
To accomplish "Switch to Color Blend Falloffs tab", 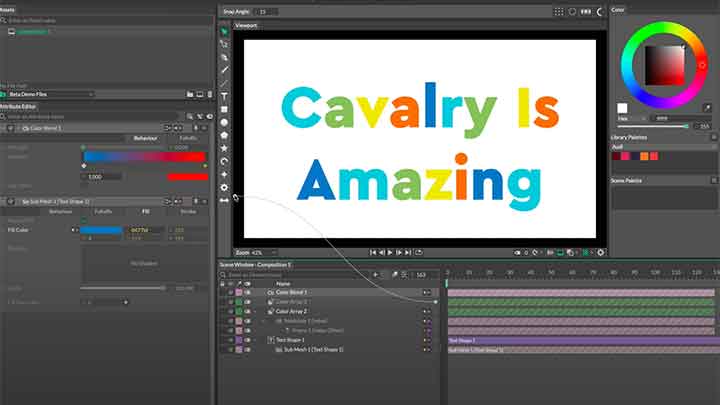I will [x=188, y=138].
